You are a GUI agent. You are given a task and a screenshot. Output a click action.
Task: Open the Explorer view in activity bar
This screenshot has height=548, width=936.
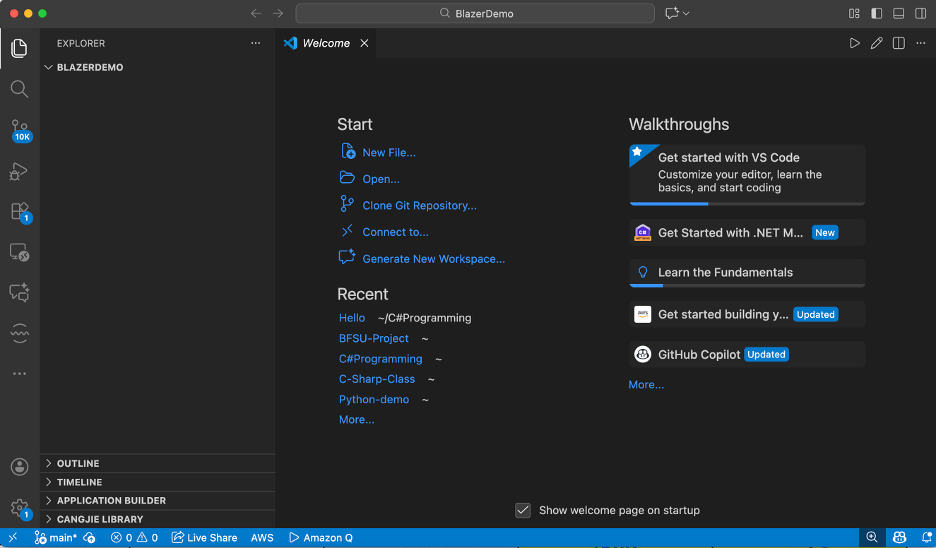tap(19, 48)
